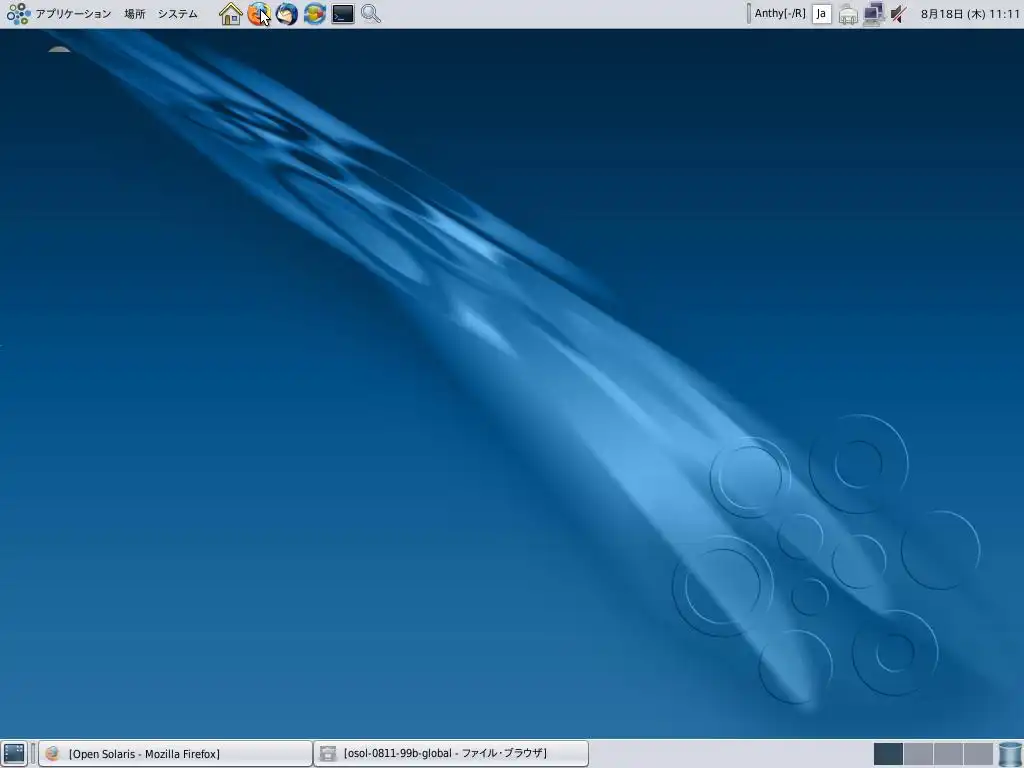Launch Thunderbird mail client from panel
1024x768 pixels.
(287, 14)
